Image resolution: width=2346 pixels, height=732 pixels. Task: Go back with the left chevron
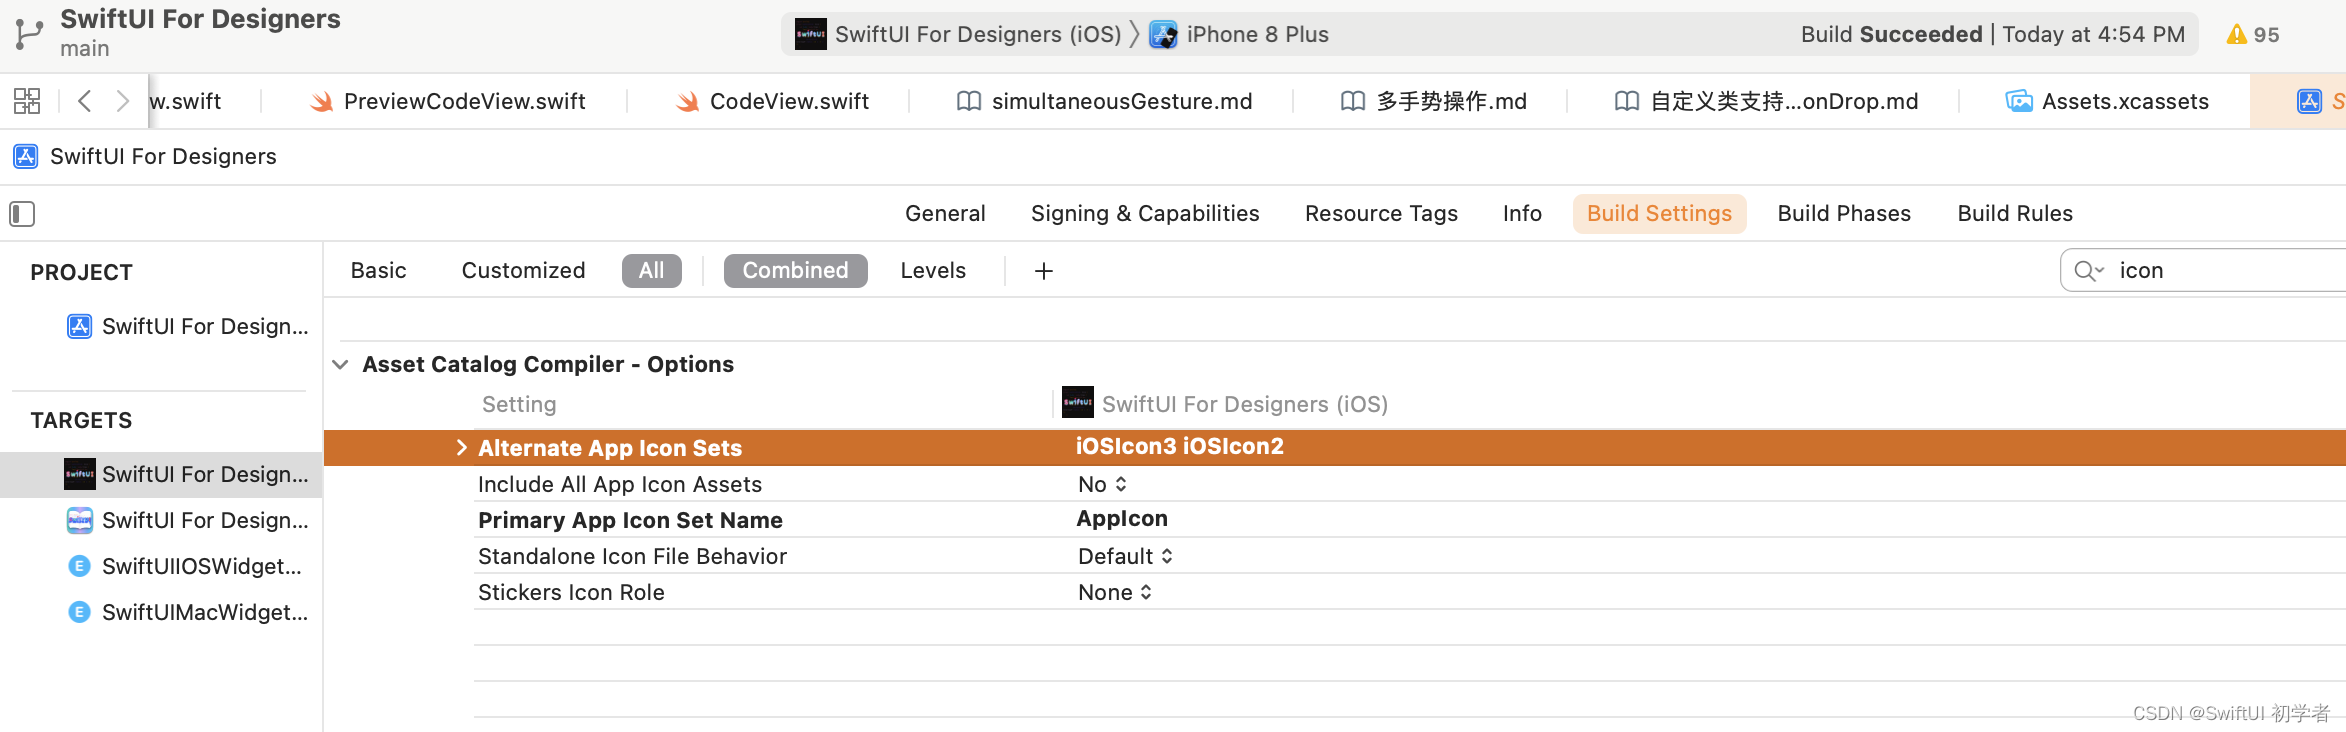85,101
